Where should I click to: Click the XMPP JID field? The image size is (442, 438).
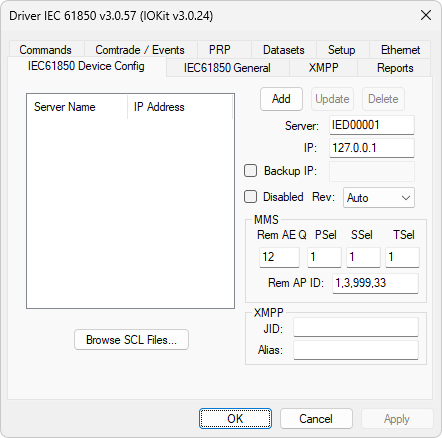pyautogui.click(x=356, y=327)
